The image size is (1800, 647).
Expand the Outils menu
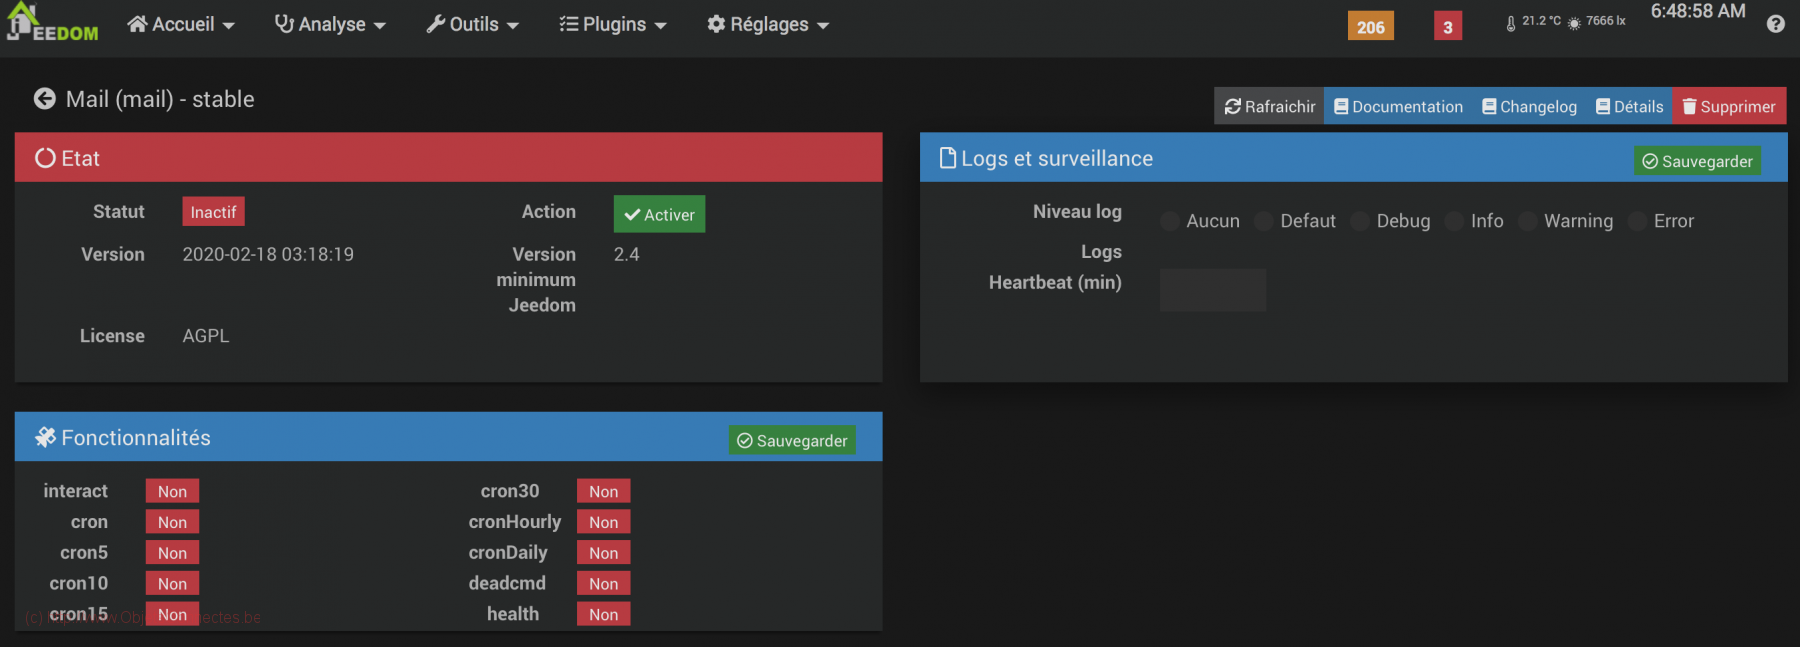click(472, 25)
